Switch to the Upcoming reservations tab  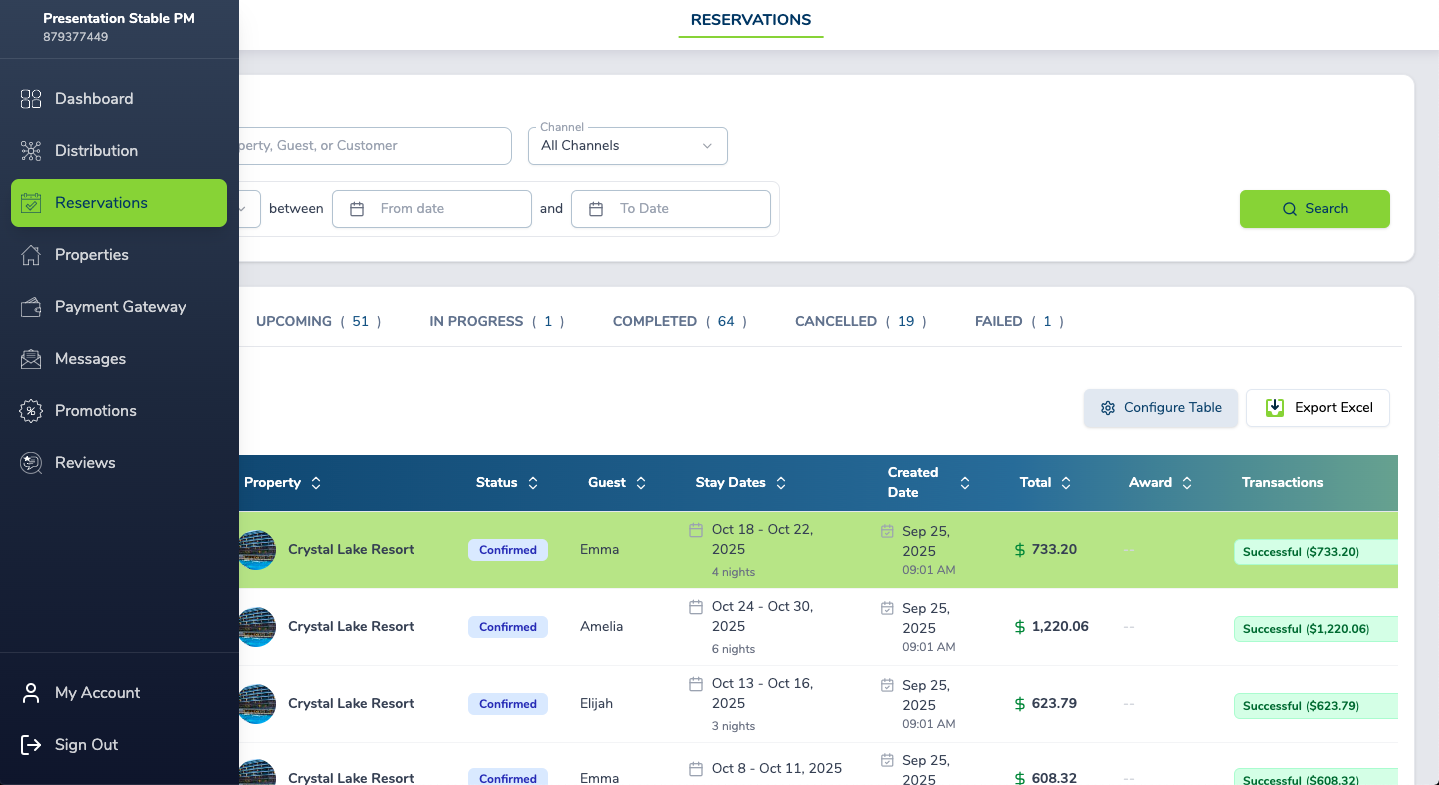tap(318, 322)
